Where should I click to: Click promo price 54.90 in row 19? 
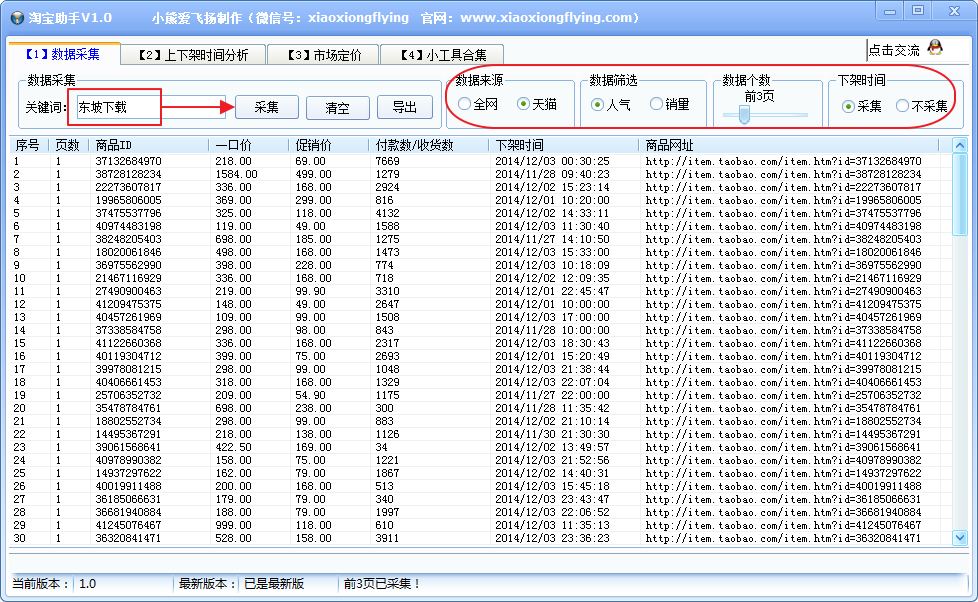coord(311,396)
